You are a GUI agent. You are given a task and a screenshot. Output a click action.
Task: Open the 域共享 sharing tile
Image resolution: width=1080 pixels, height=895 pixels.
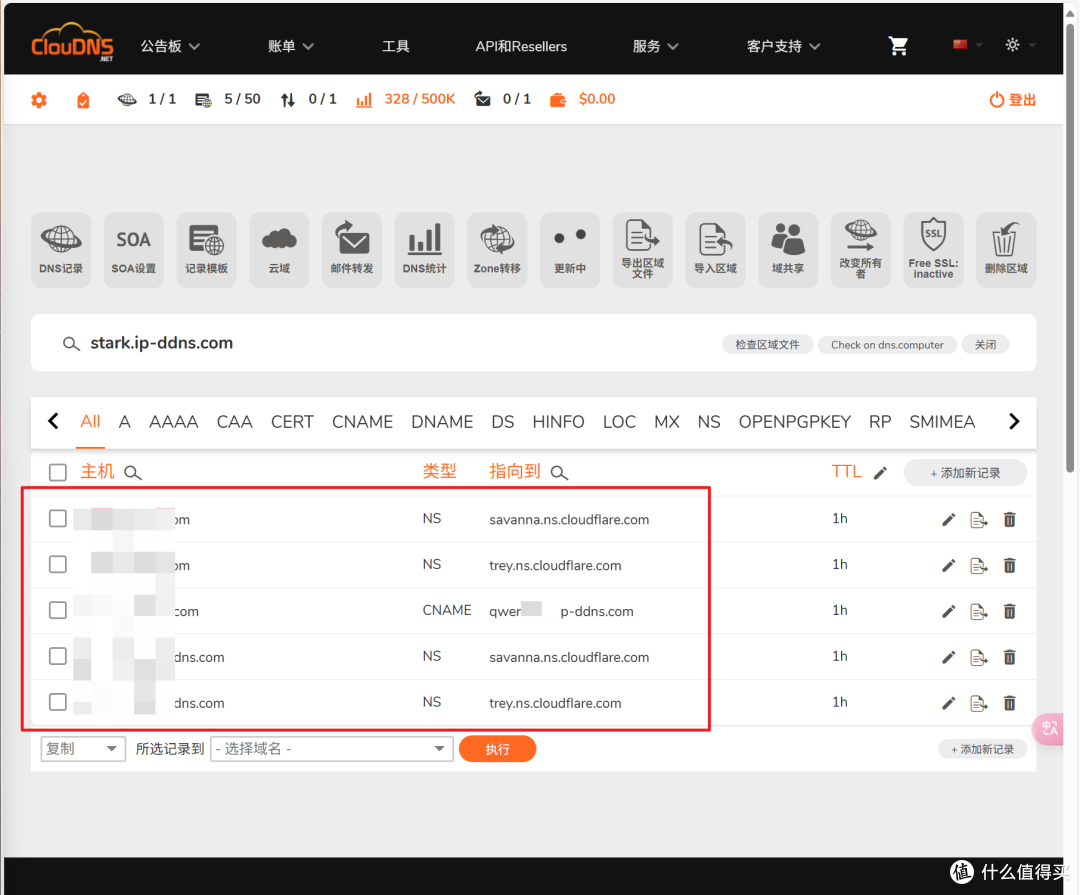[788, 249]
